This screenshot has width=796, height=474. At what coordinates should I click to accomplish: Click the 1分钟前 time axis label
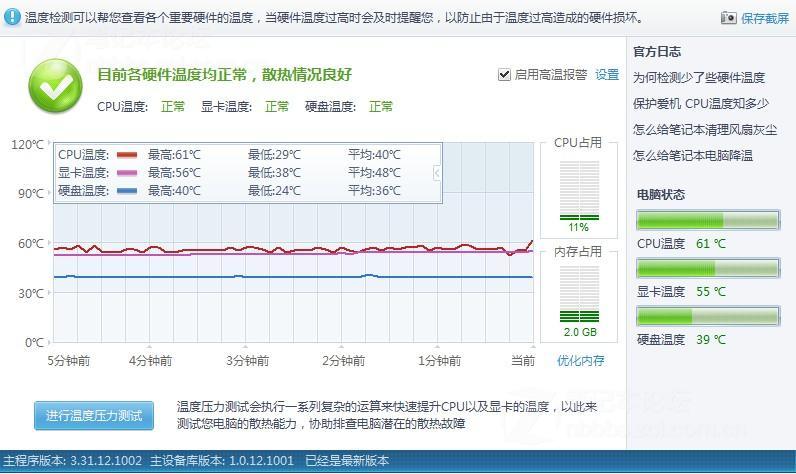click(439, 361)
